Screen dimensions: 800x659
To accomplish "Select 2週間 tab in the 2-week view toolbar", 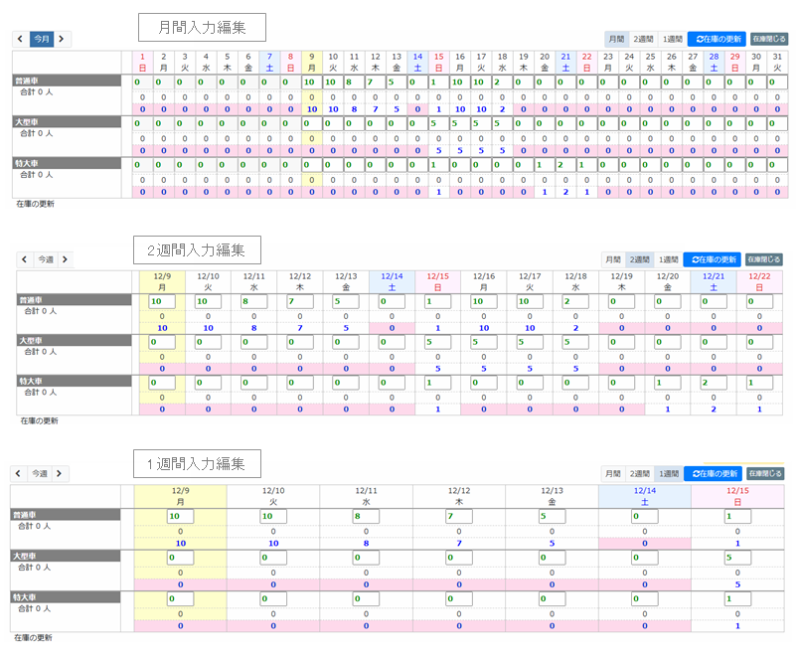I will point(639,259).
